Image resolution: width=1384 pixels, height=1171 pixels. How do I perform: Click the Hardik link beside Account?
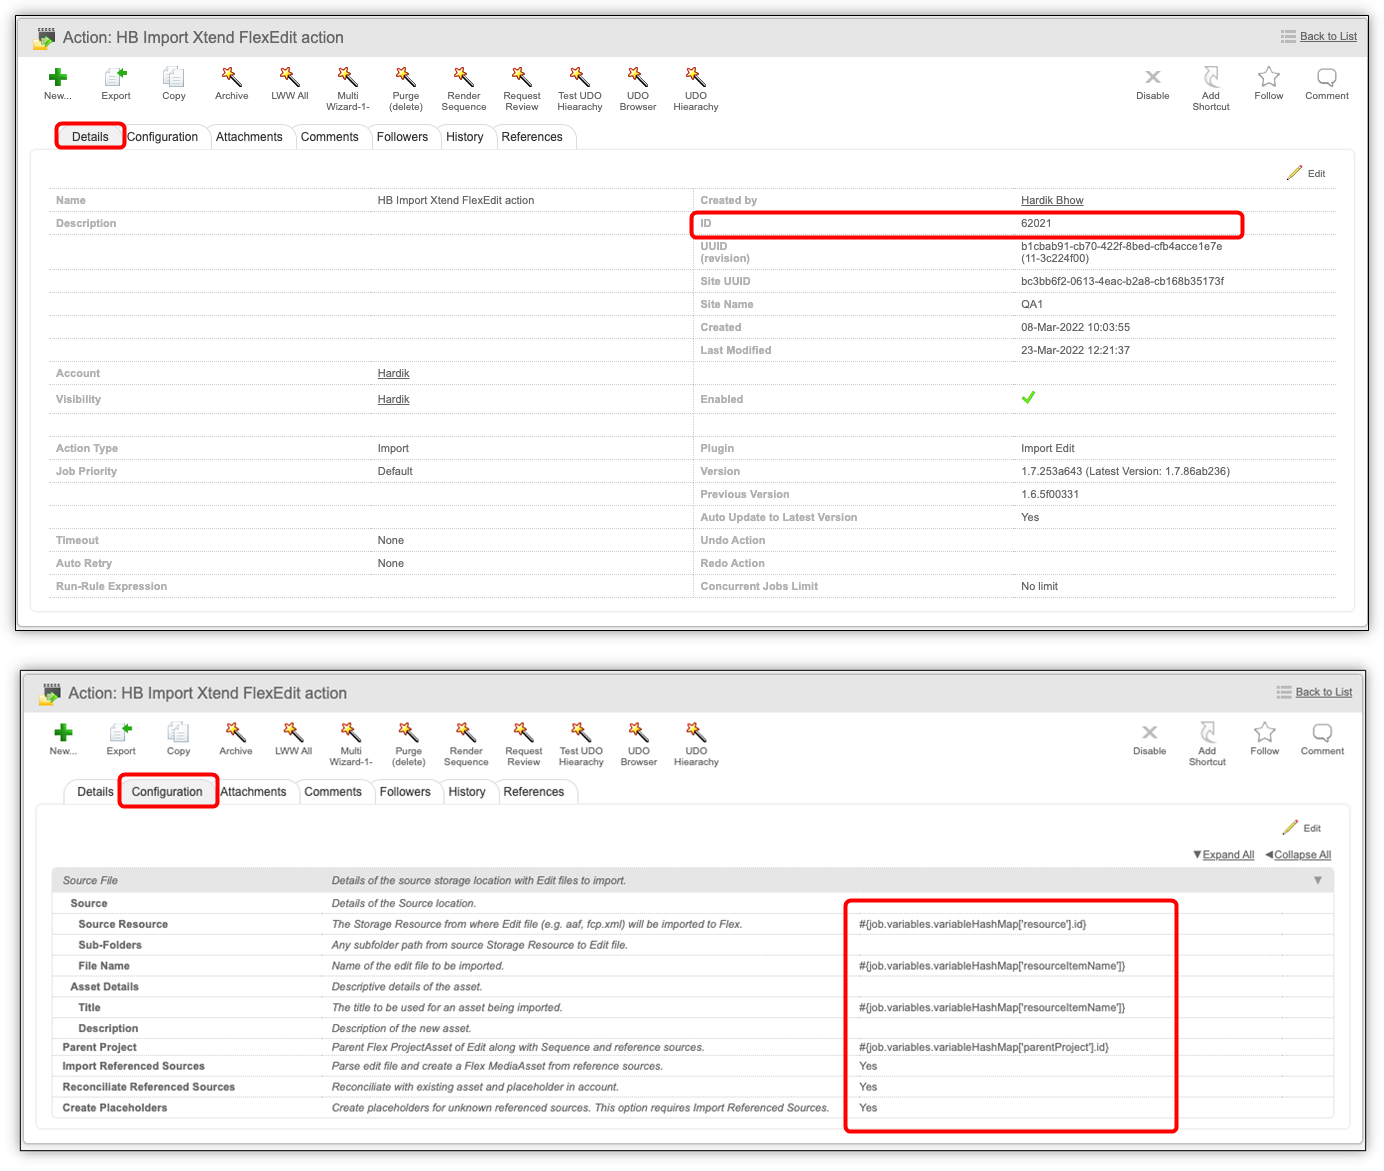[x=393, y=373]
